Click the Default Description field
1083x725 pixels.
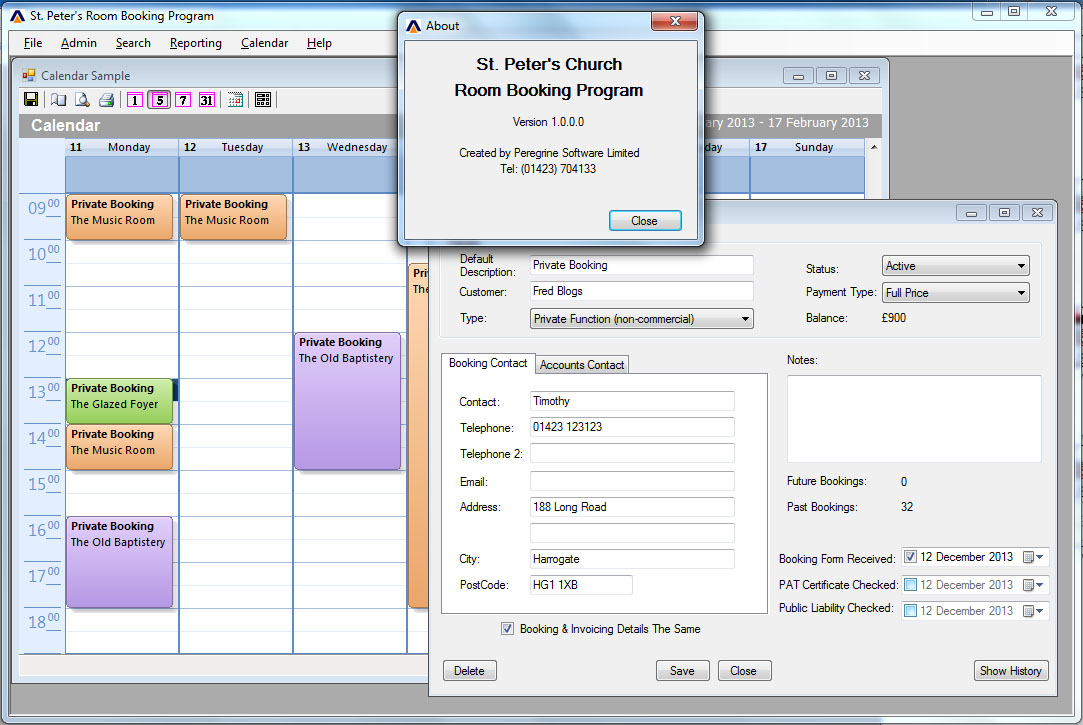click(x=642, y=265)
